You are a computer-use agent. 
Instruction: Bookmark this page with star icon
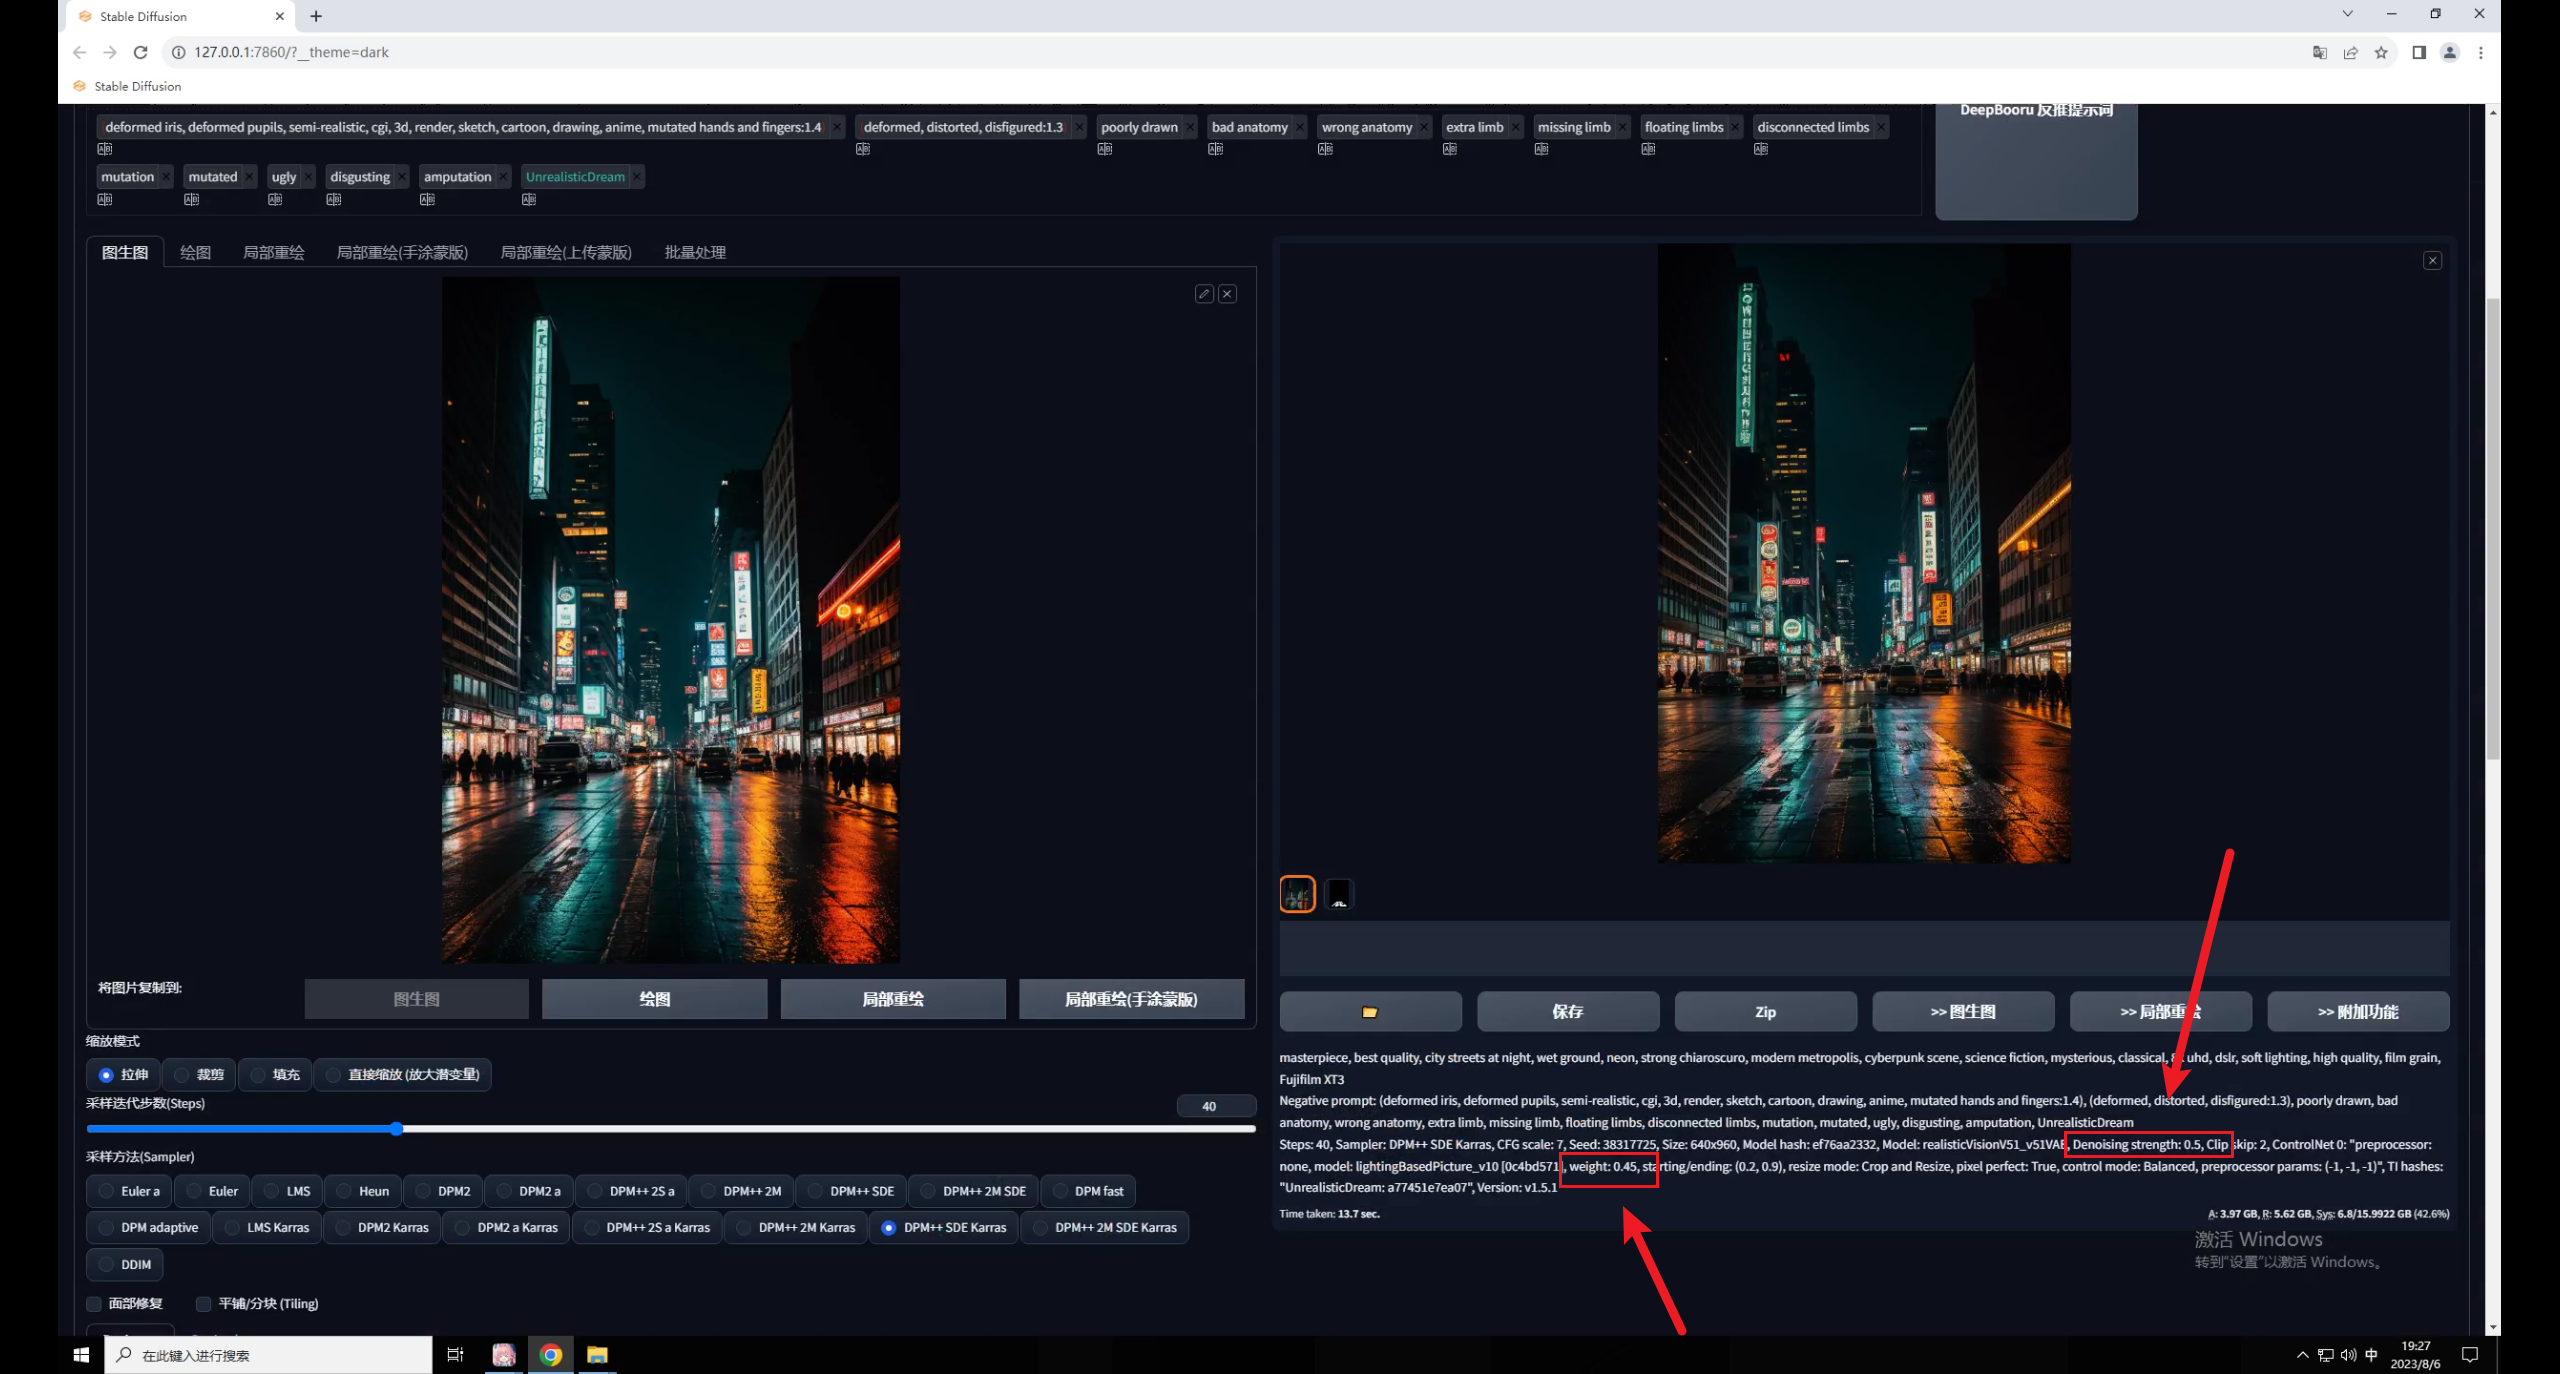2381,52
